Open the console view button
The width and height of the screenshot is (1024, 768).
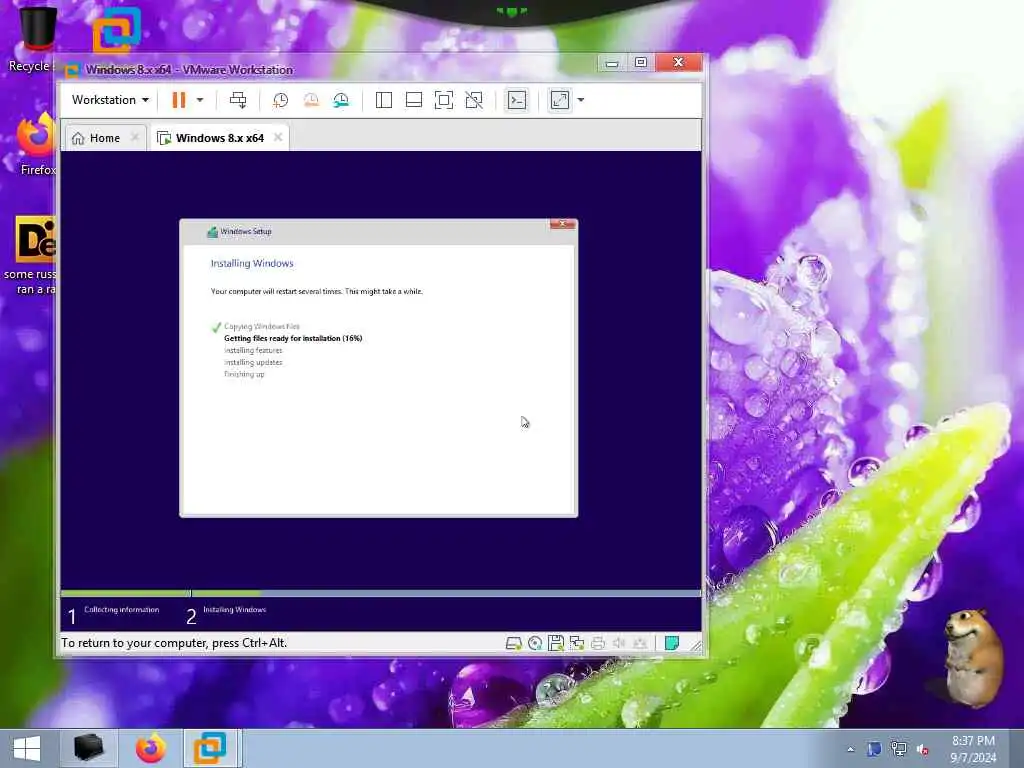point(517,100)
